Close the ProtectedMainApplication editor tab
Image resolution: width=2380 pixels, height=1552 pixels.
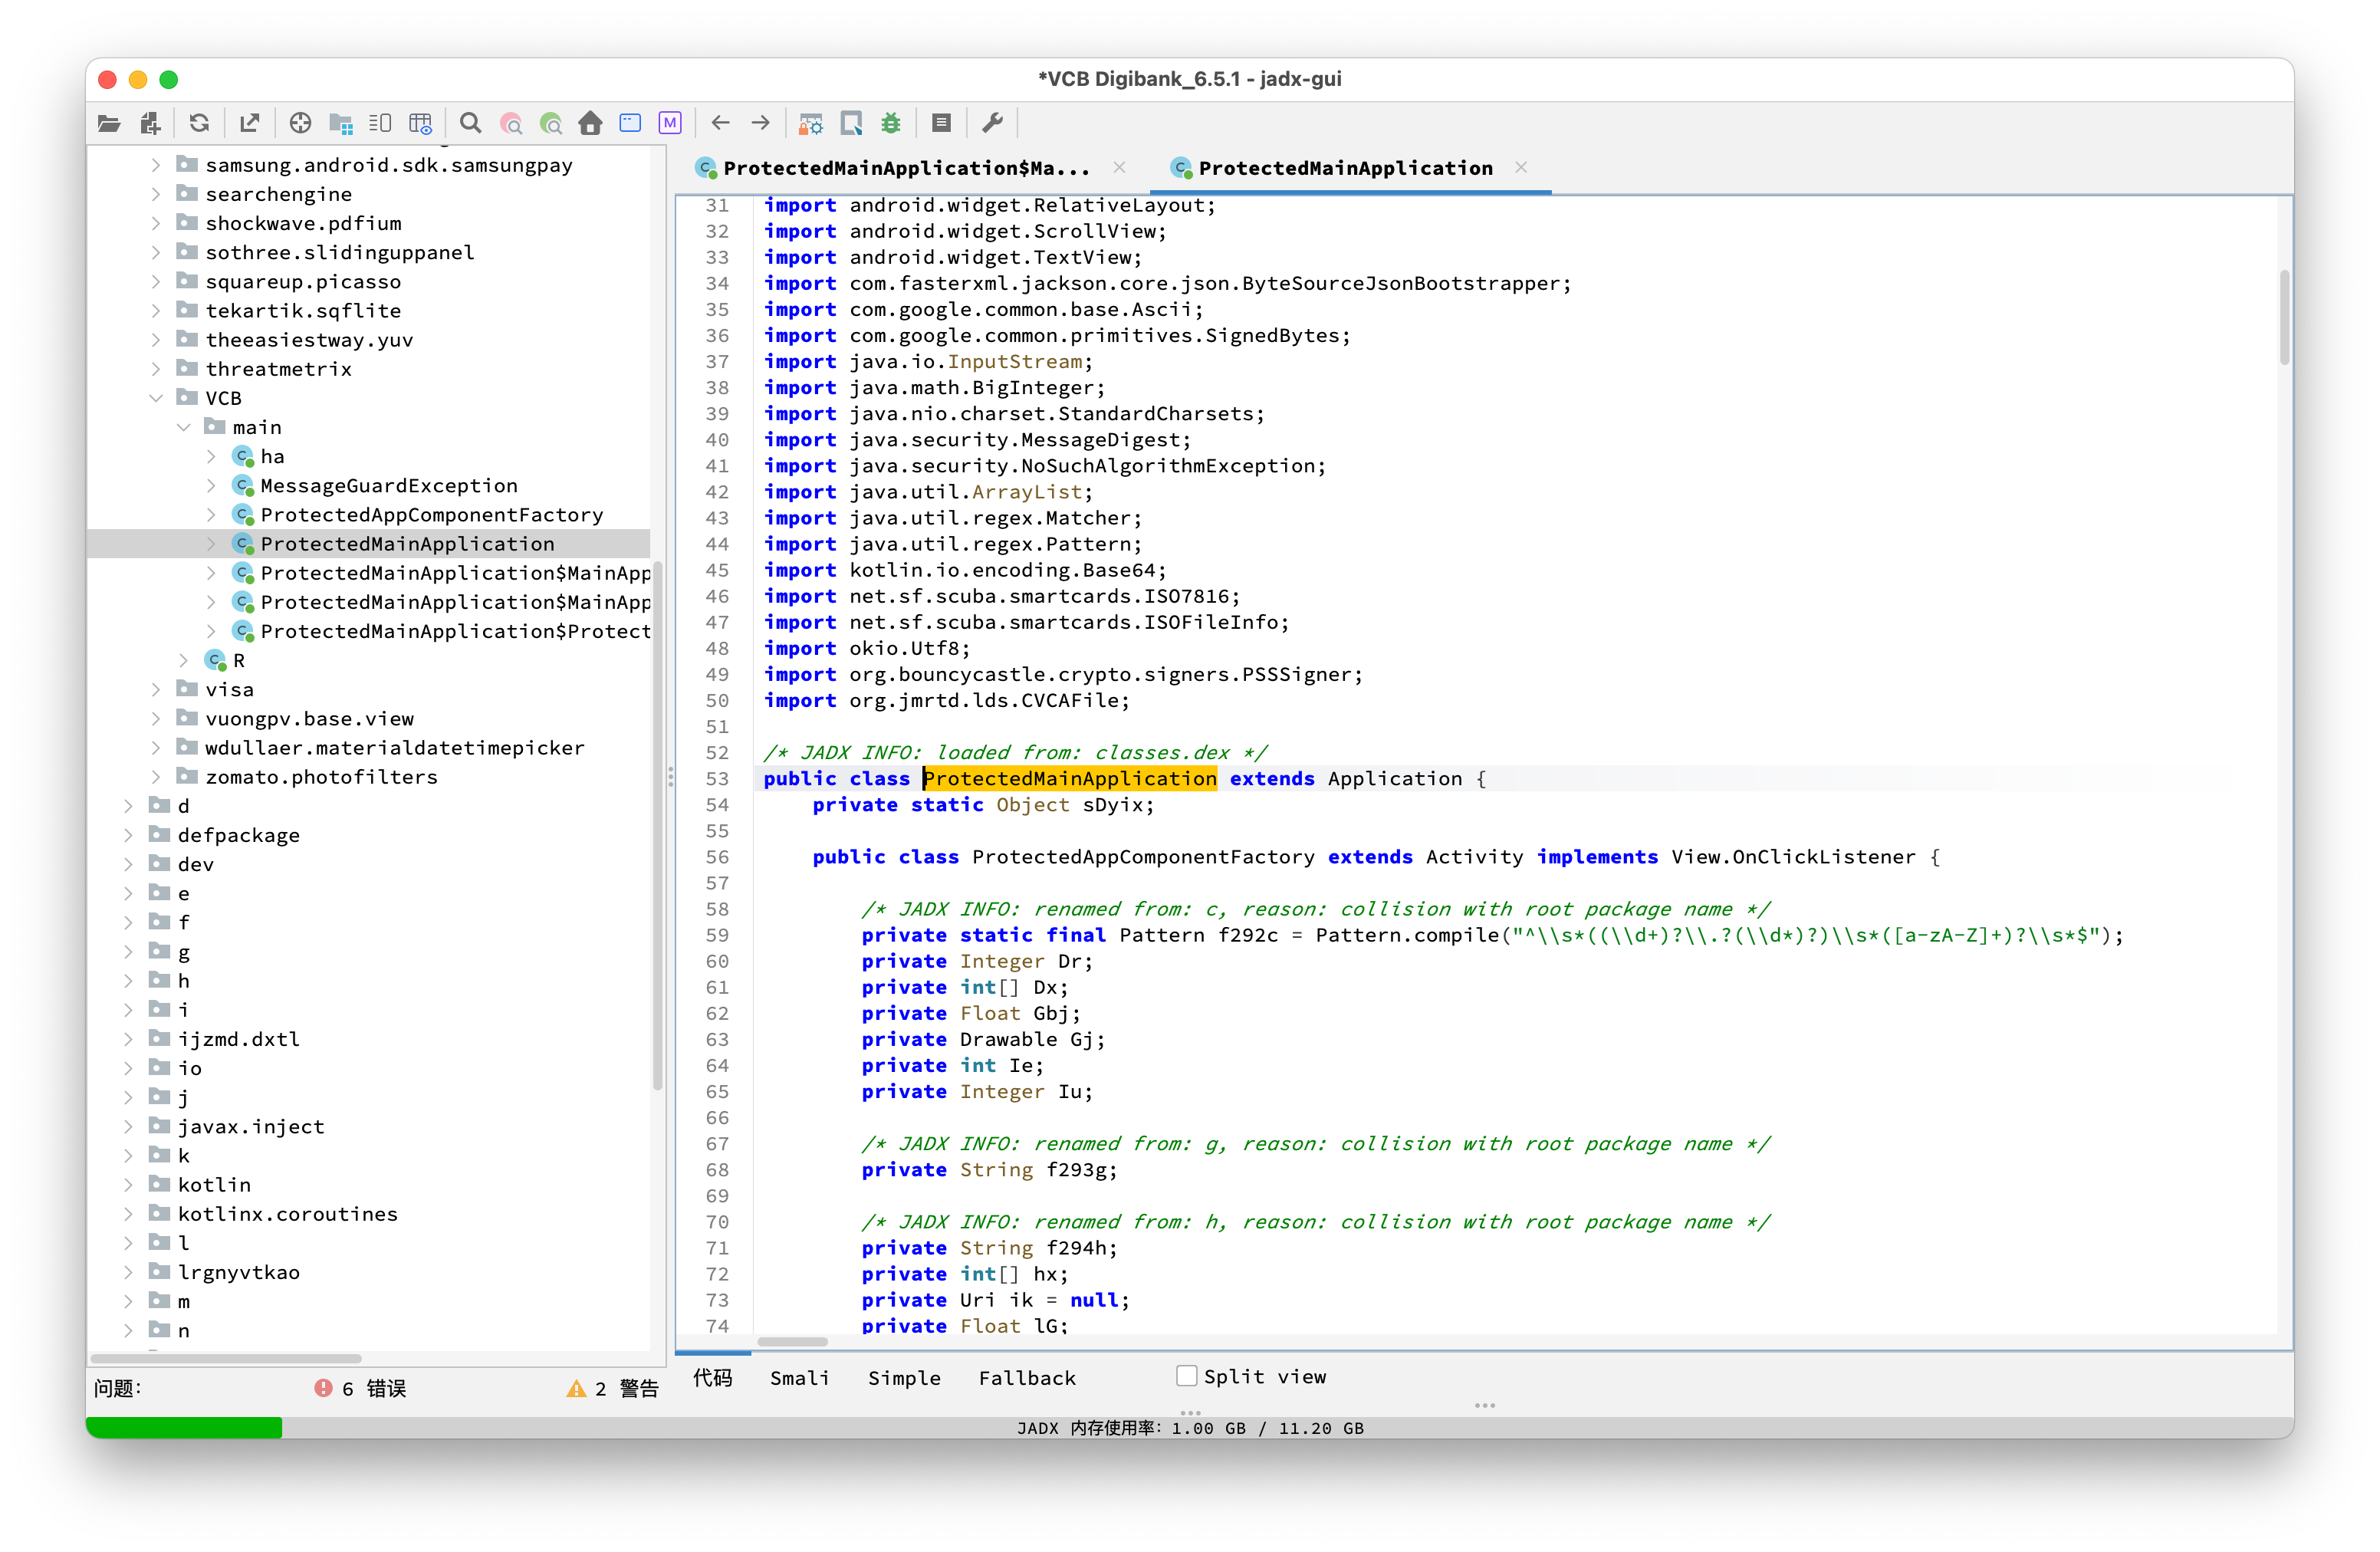pyautogui.click(x=1521, y=167)
